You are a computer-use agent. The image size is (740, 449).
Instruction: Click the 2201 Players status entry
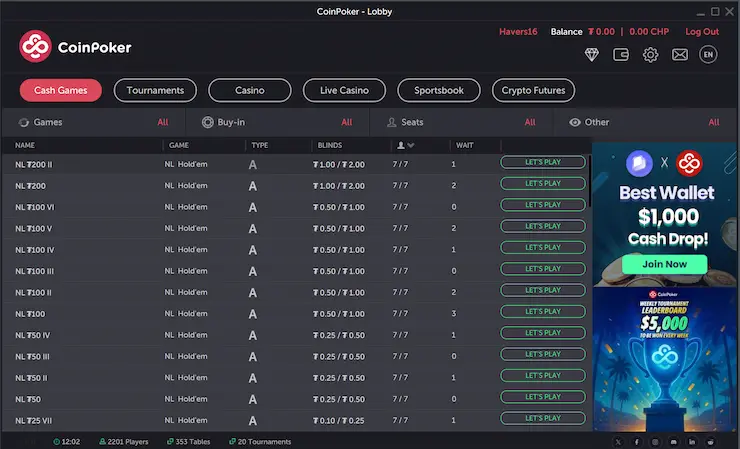click(x=124, y=442)
